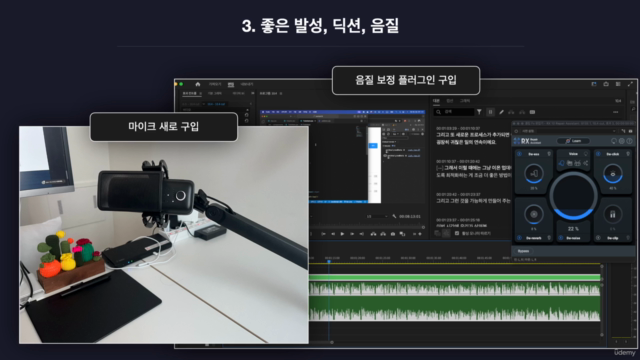Switch to the 그래픽 graphics tab
This screenshot has height=360, width=640.
[x=465, y=100]
